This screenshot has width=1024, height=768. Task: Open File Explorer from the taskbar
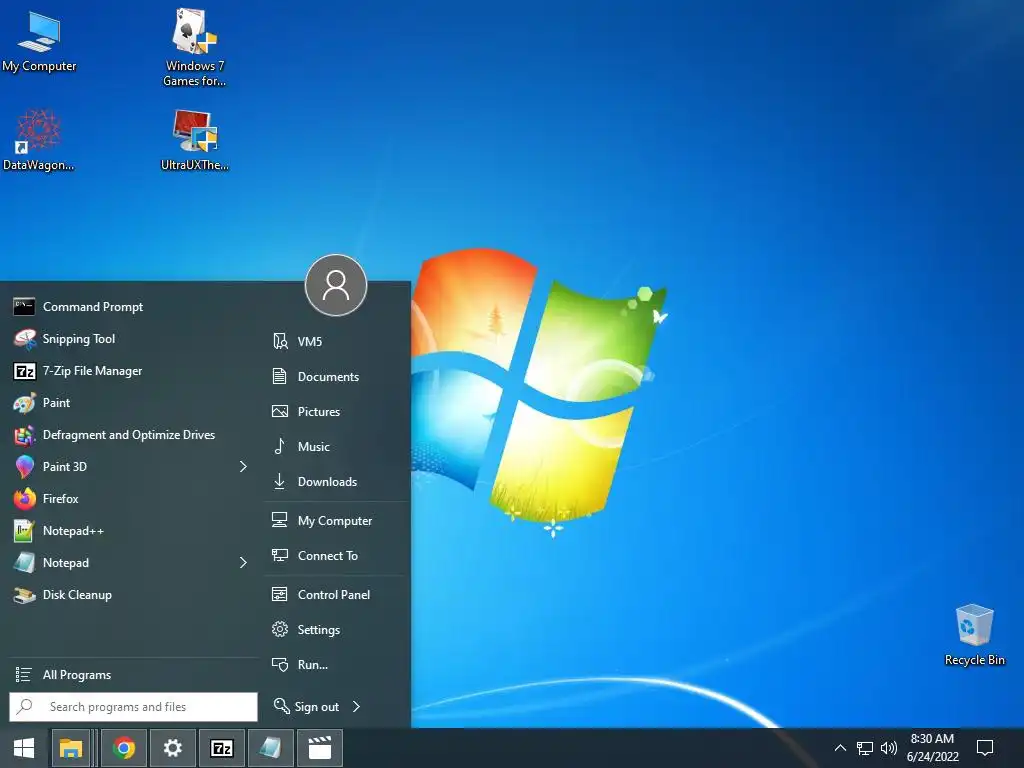[71, 748]
